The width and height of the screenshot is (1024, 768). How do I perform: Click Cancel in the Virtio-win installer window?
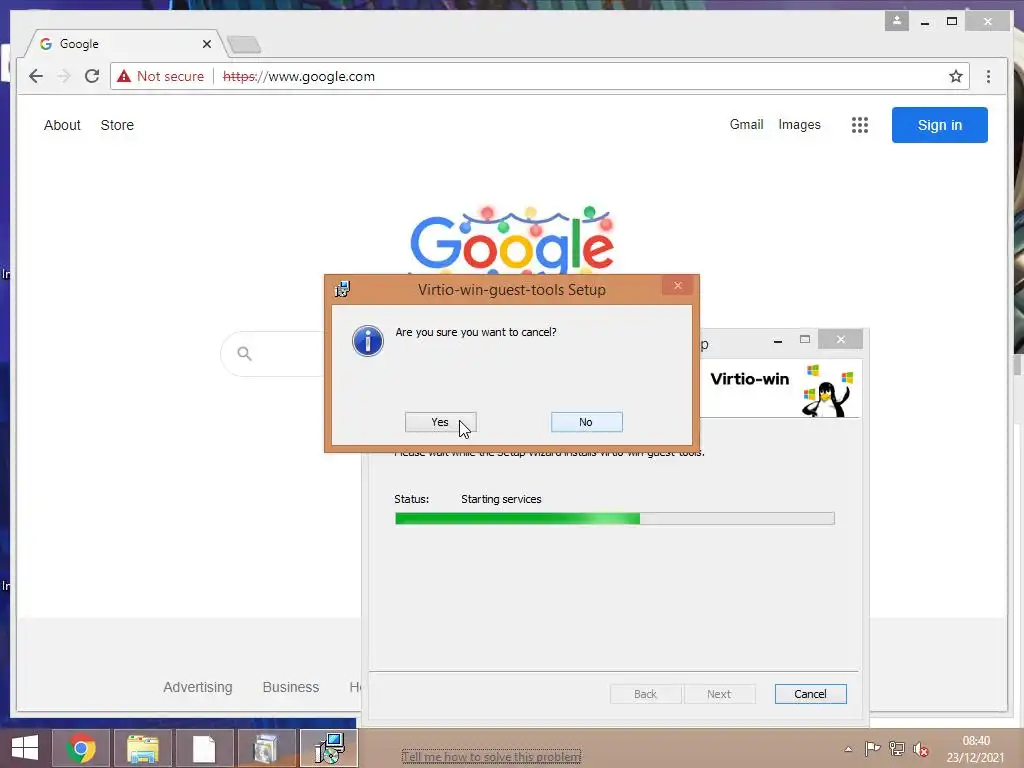click(810, 694)
